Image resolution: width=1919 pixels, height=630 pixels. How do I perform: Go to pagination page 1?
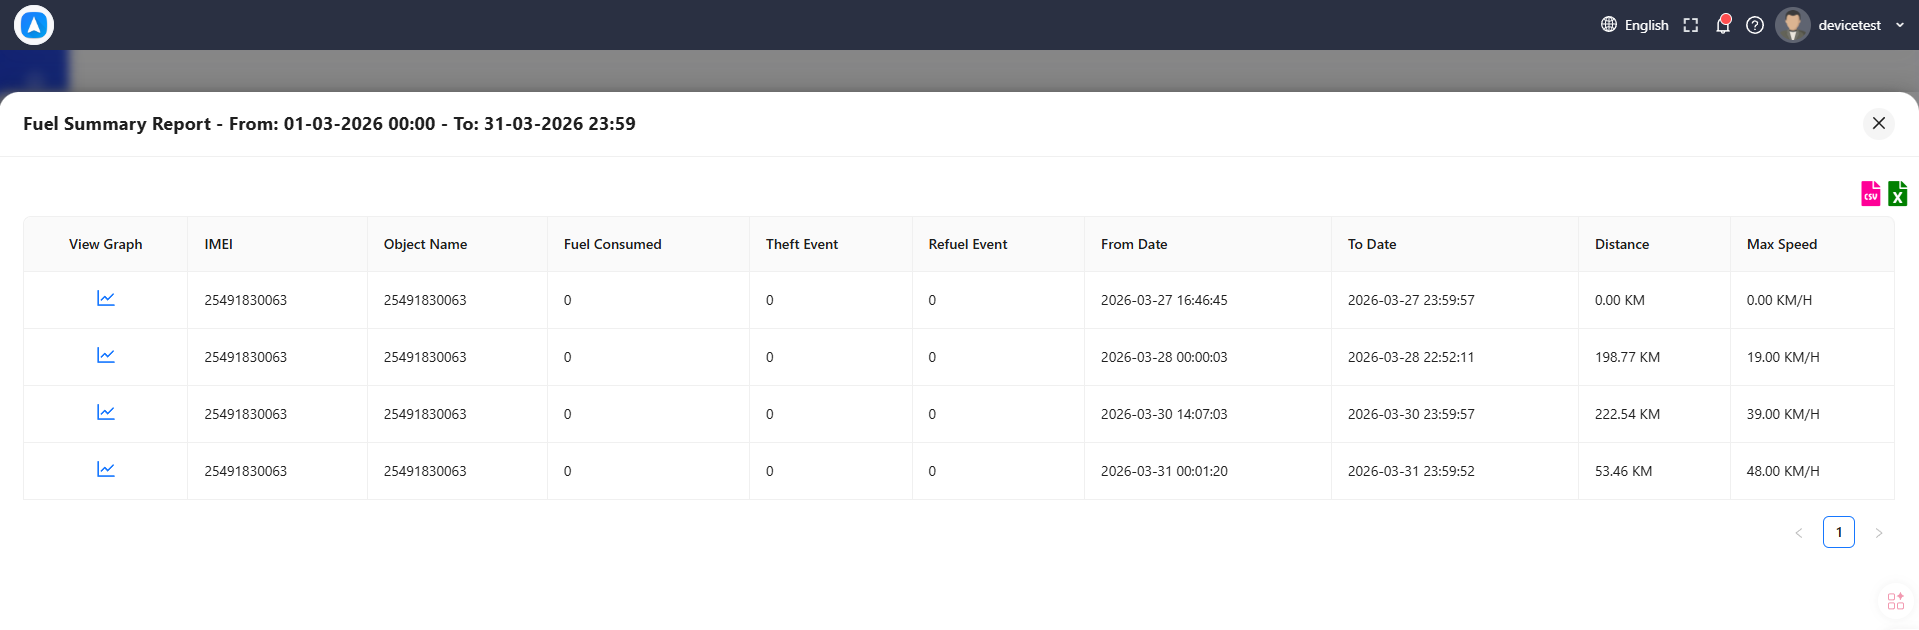tap(1839, 532)
